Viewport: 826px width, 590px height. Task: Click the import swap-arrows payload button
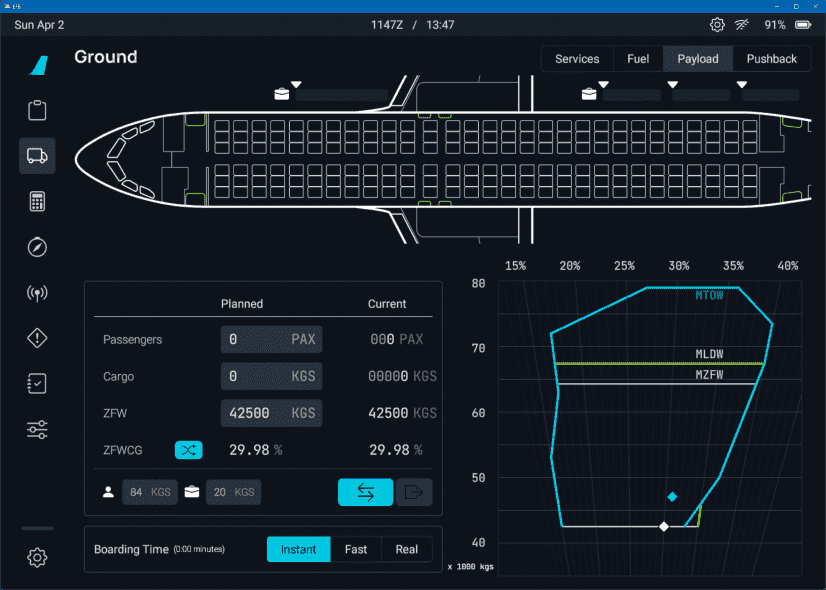click(x=365, y=492)
